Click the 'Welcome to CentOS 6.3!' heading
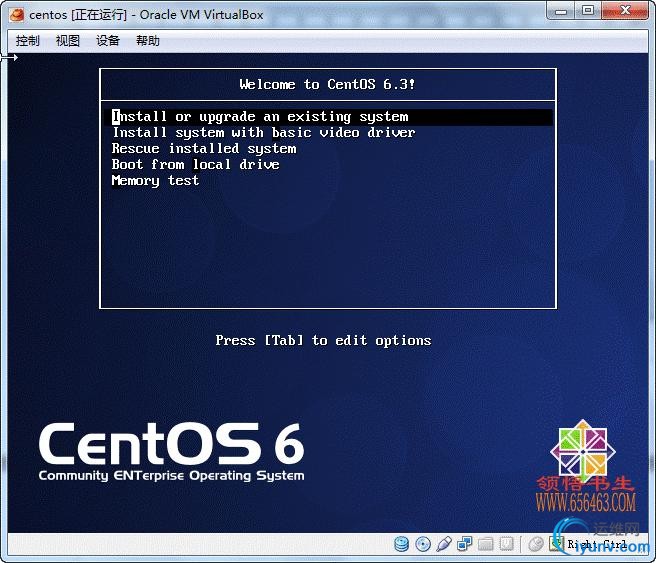The width and height of the screenshot is (656, 563). (x=328, y=84)
